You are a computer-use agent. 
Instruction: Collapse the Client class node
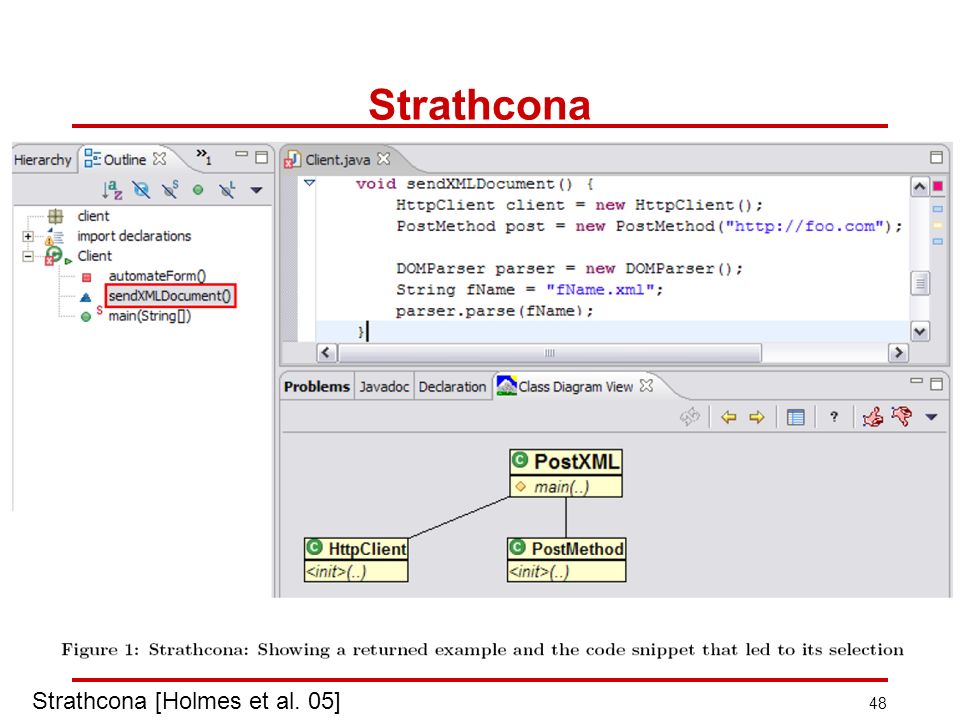(28, 256)
